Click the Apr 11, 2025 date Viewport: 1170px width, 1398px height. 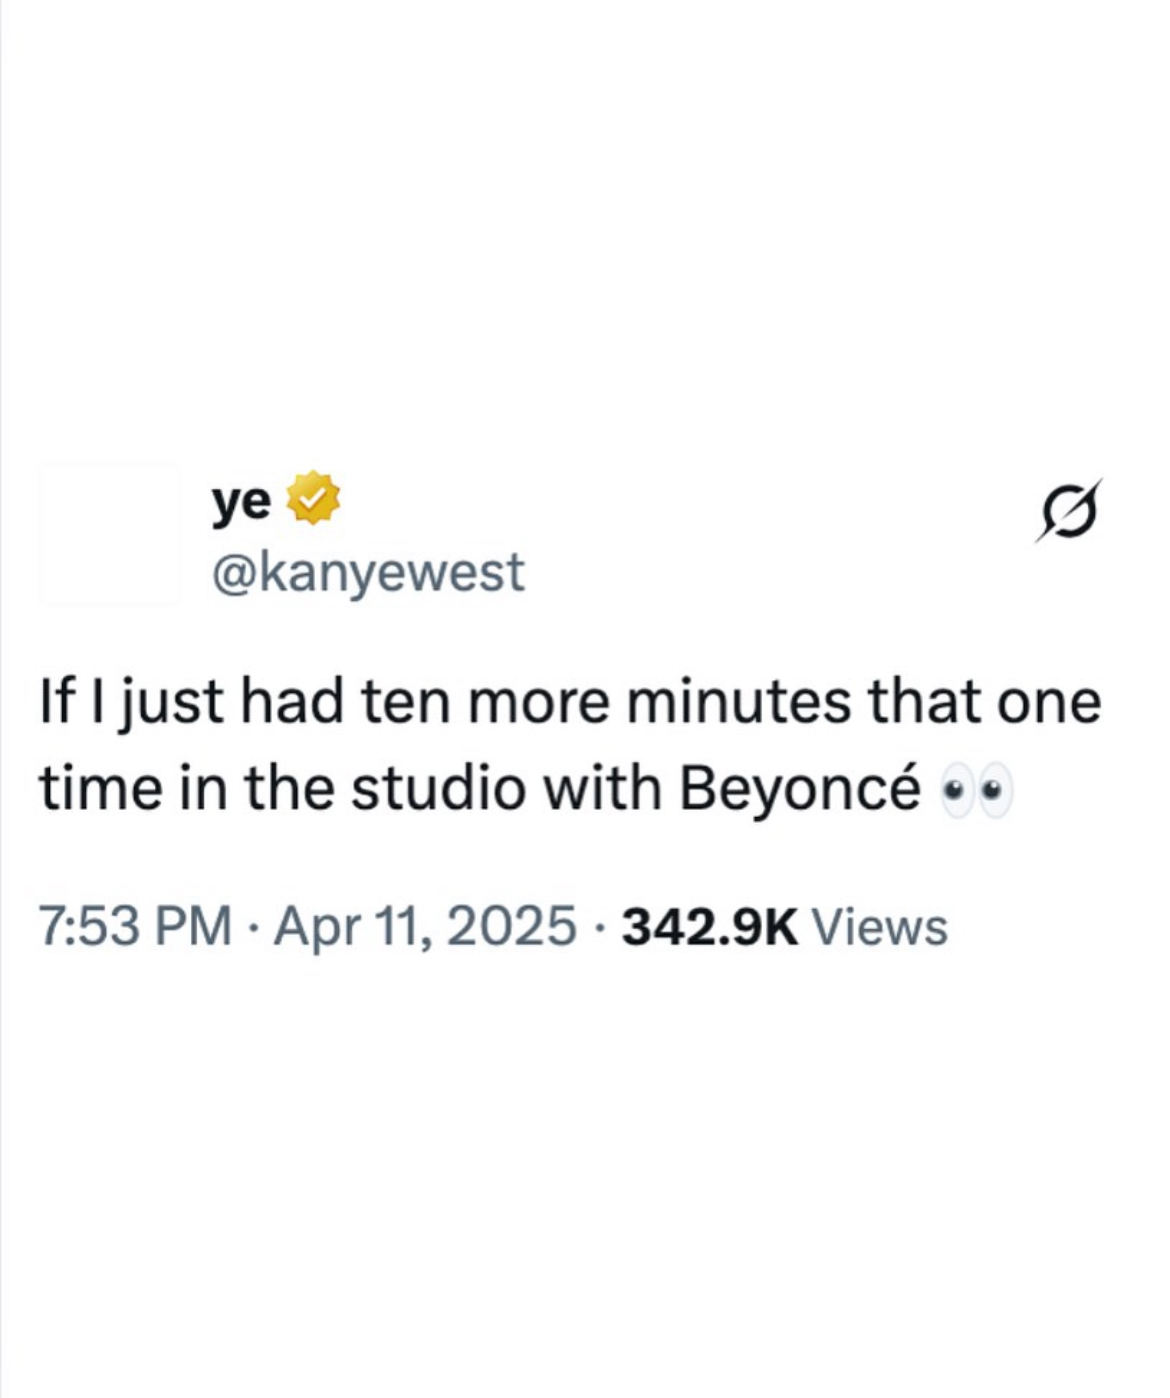[x=424, y=926]
